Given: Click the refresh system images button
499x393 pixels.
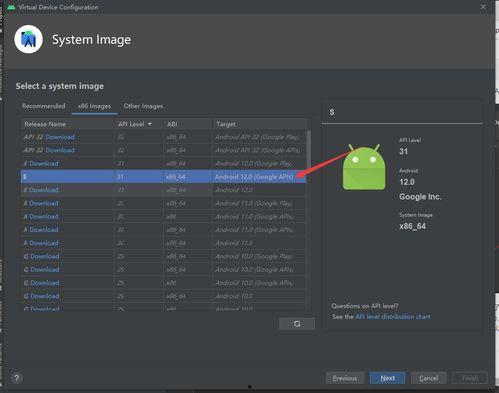Looking at the screenshot, I should tap(297, 324).
